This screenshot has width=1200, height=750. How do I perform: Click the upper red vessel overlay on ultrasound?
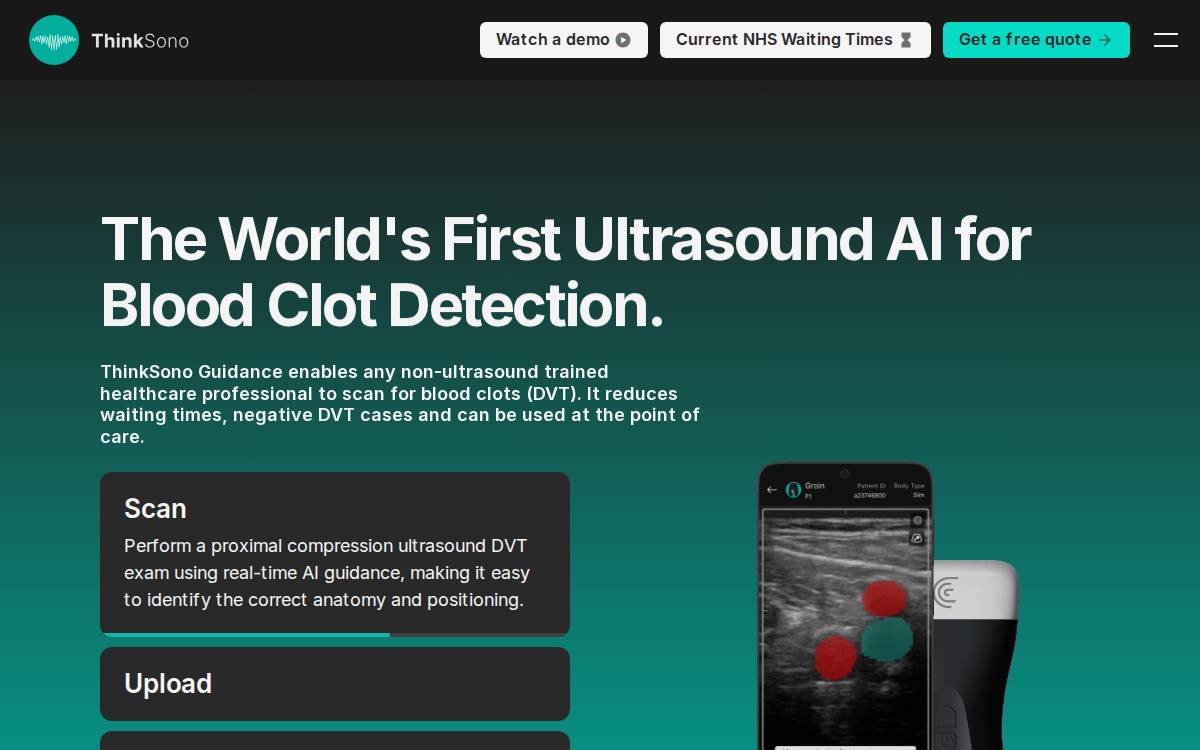pyautogui.click(x=884, y=599)
